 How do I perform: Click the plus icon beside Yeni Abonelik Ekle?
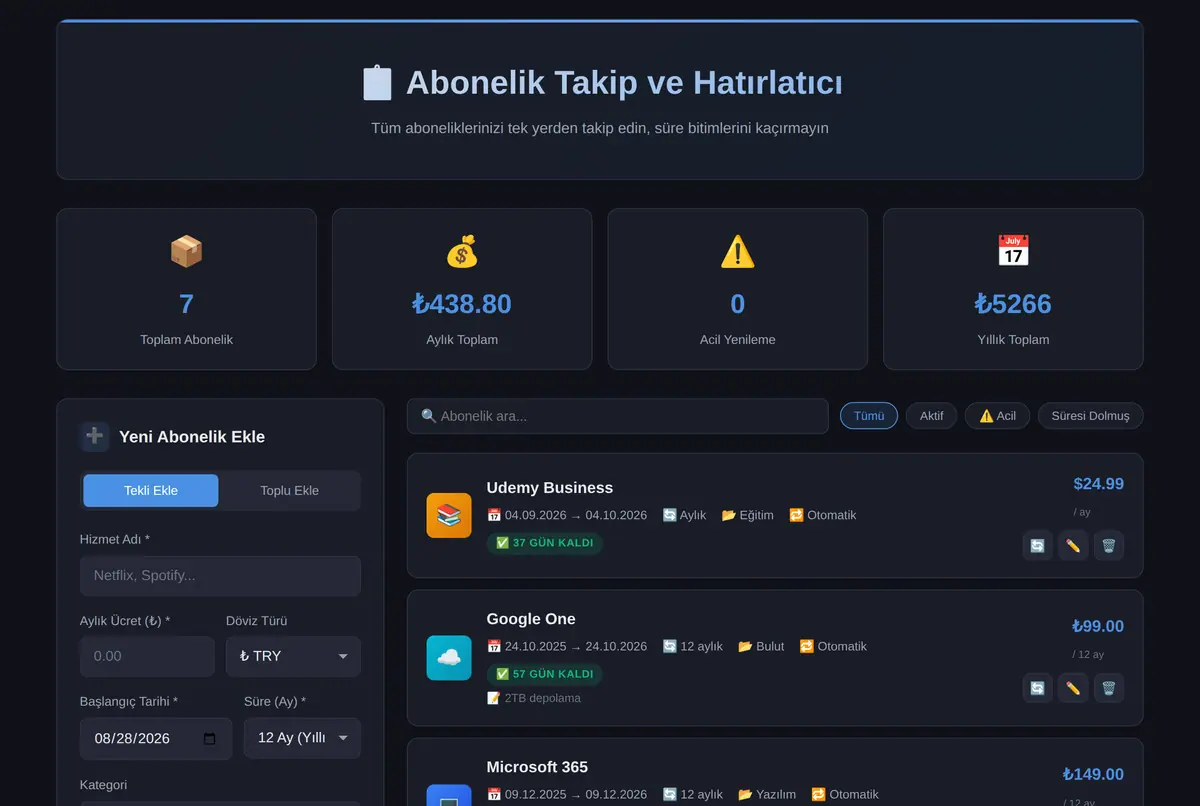point(95,436)
